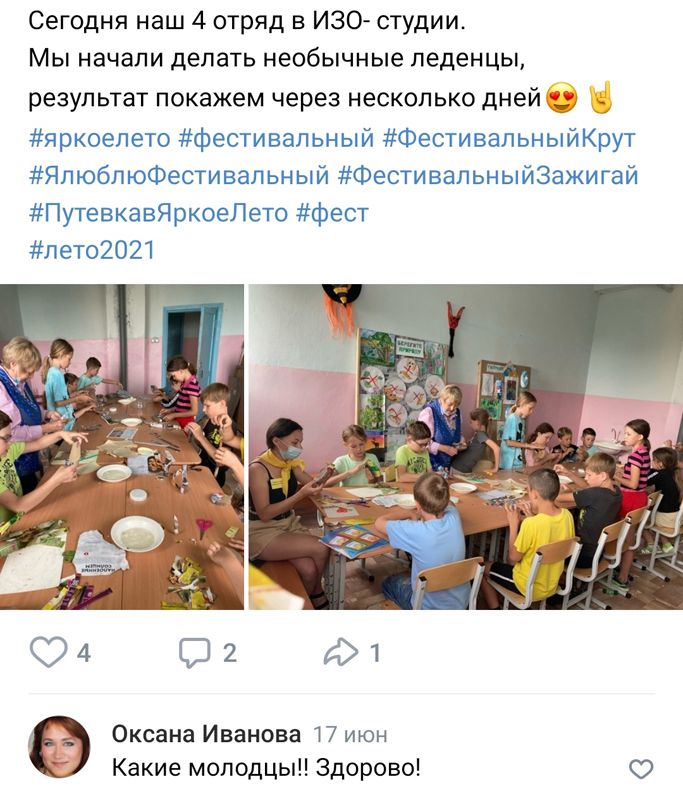Screen dimensions: 683x796
Task: Open the left photo of craft table
Action: (x=122, y=447)
